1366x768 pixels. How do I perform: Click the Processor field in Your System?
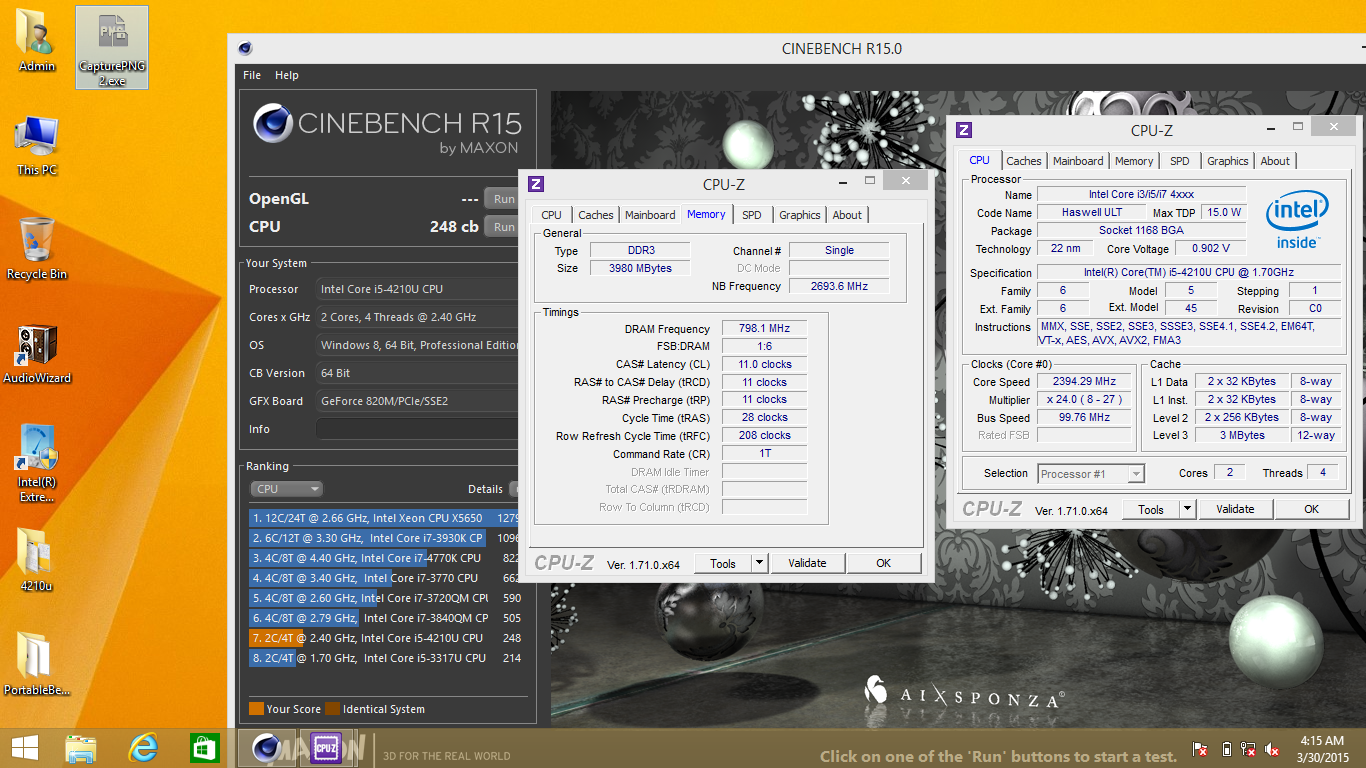tap(417, 289)
